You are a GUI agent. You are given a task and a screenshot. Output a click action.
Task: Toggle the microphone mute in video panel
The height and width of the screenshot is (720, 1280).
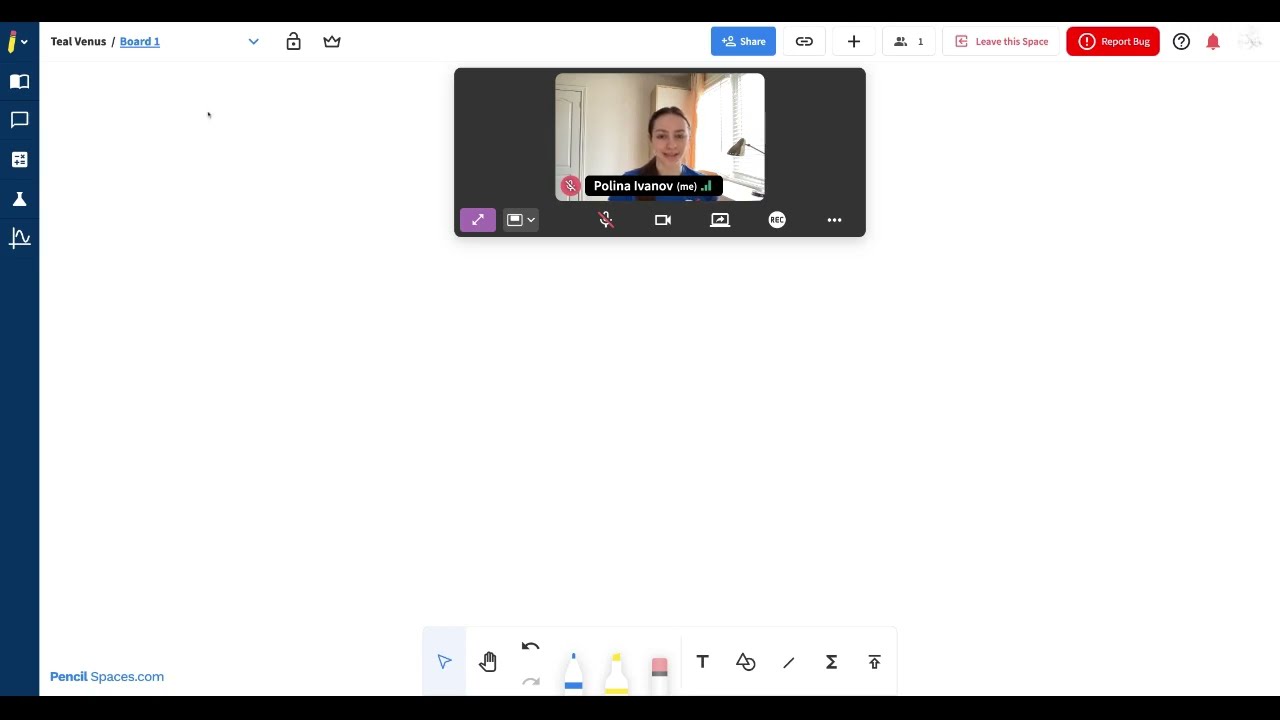(x=606, y=220)
